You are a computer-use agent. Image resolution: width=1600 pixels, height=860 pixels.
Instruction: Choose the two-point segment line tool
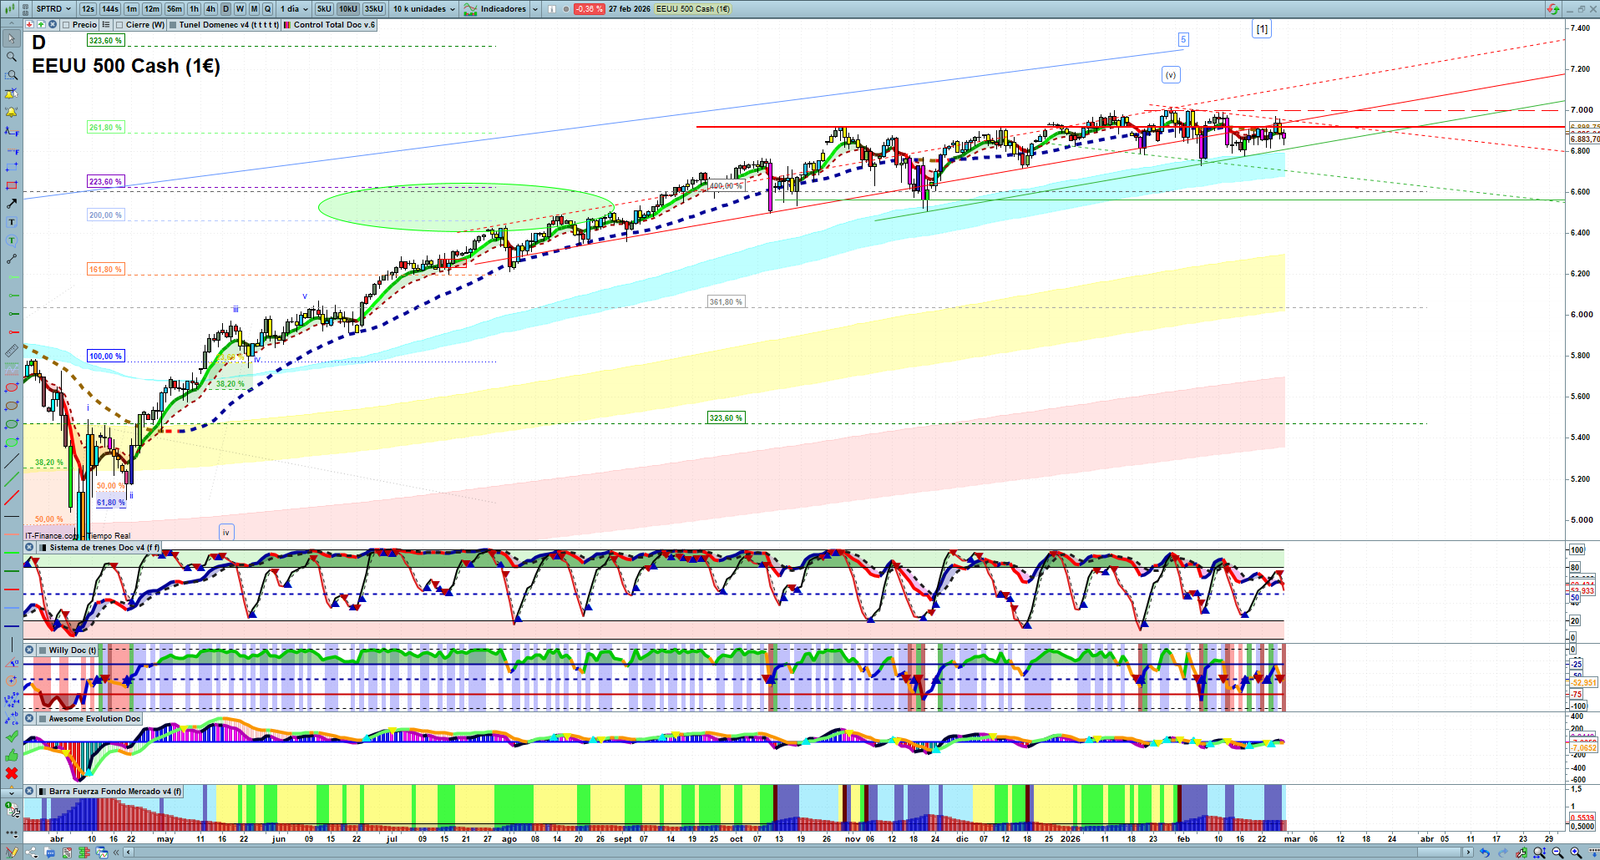tap(11, 259)
